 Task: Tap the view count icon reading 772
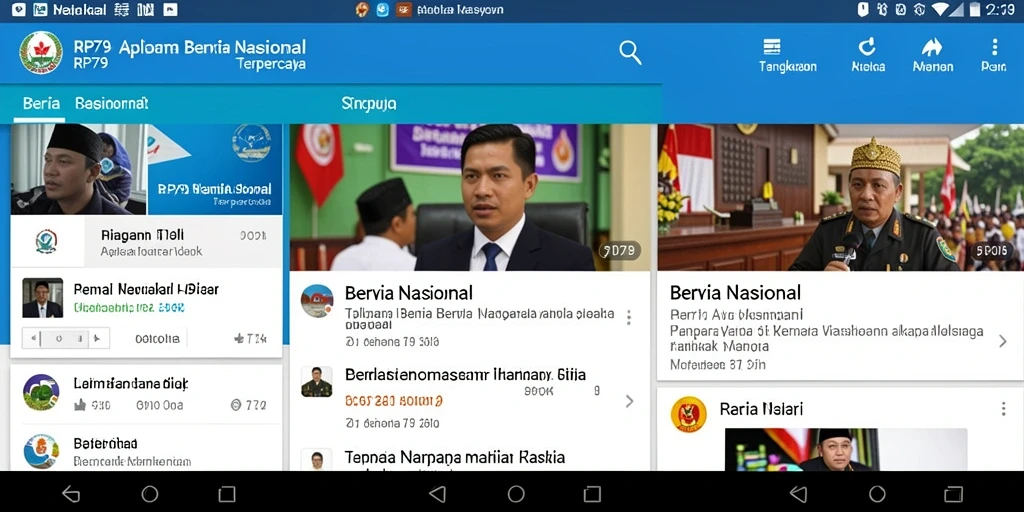236,406
